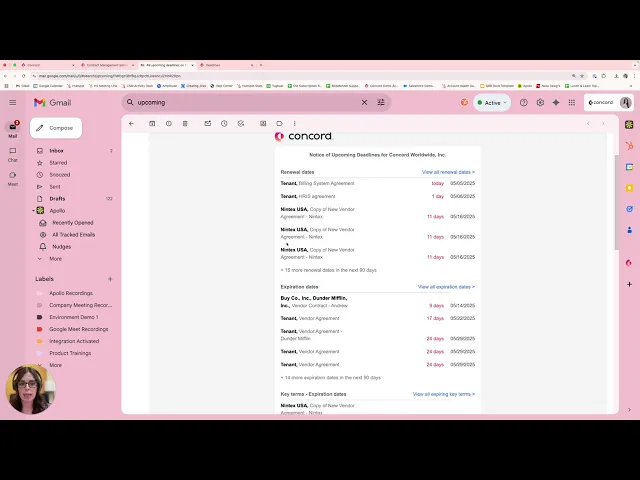This screenshot has height=480, width=640.
Task: Open the concord account profile avatar
Action: tap(626, 102)
